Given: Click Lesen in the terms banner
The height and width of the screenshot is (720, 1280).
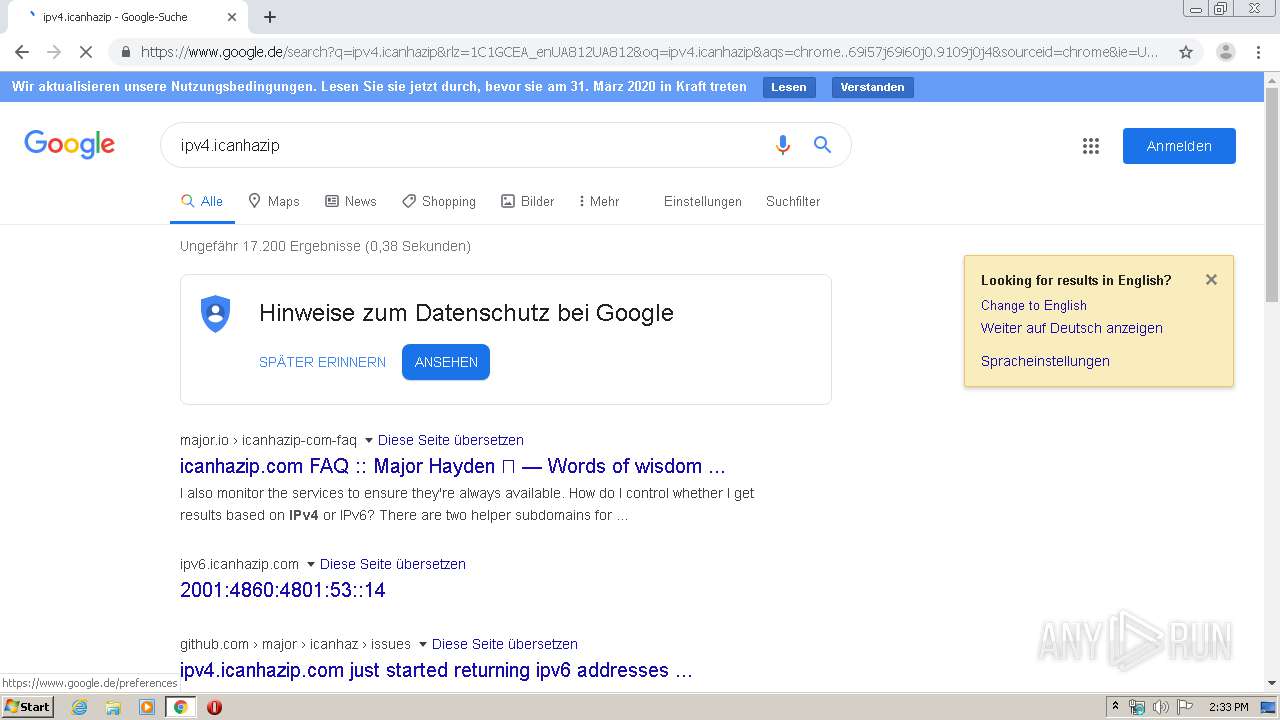Looking at the screenshot, I should (788, 87).
